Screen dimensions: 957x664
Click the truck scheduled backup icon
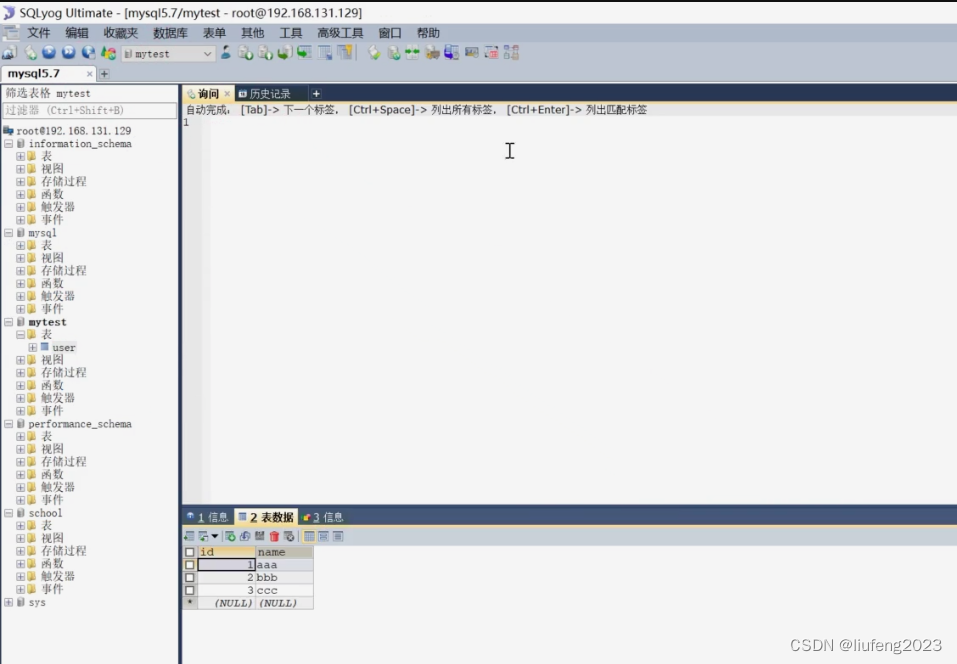click(432, 53)
